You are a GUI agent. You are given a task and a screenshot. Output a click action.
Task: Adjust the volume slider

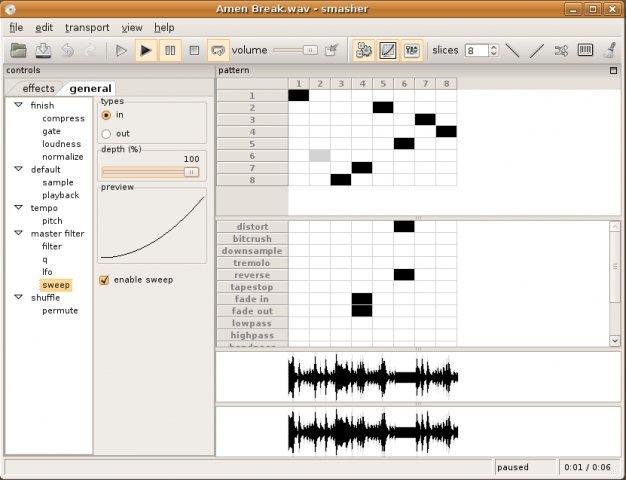295,50
